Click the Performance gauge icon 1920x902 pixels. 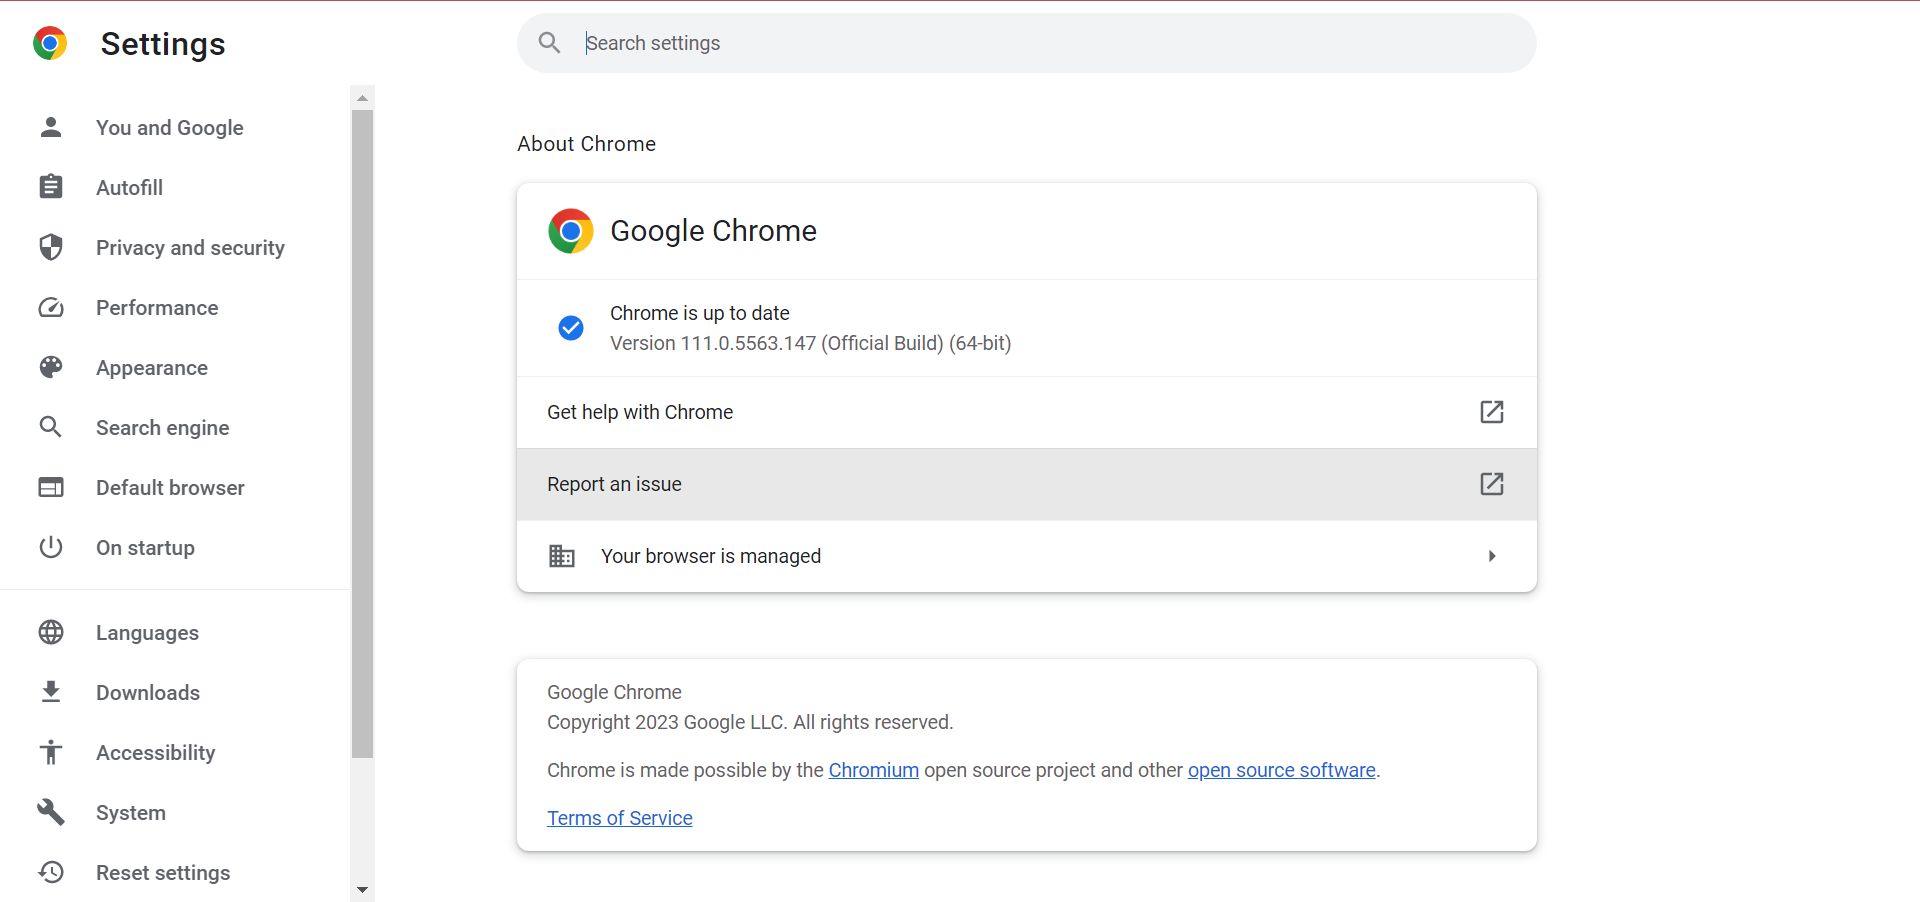pos(51,307)
